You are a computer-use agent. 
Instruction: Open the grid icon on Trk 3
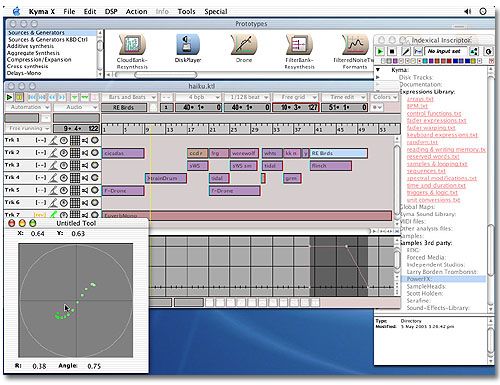tap(75, 165)
